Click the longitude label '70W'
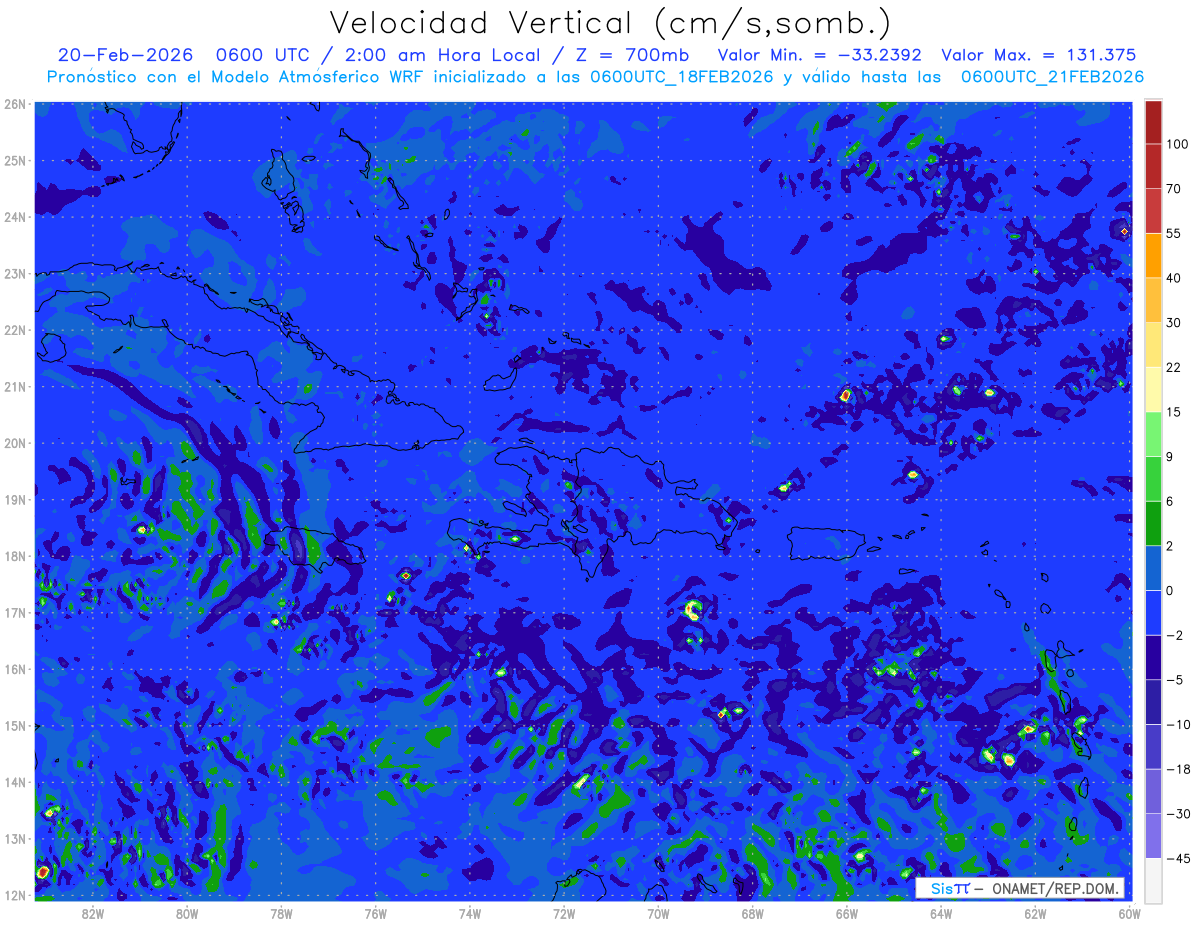This screenshot has height=927, width=1200. [658, 913]
